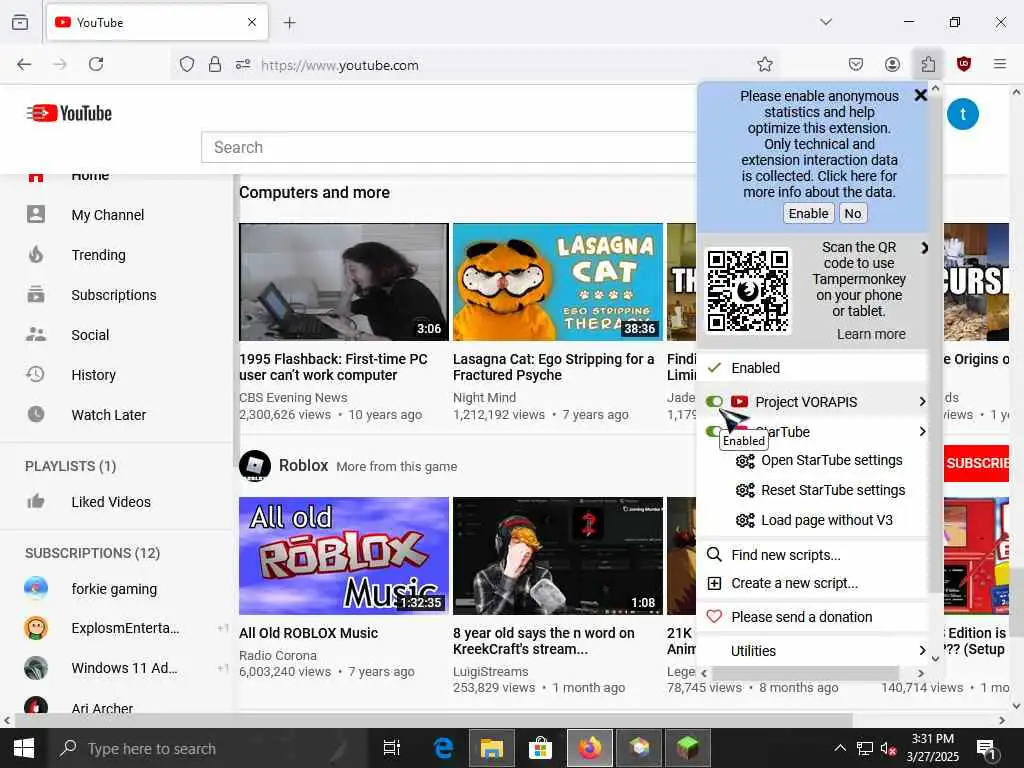The image size is (1024, 768).
Task: Open Task View on taskbar
Action: (392, 748)
